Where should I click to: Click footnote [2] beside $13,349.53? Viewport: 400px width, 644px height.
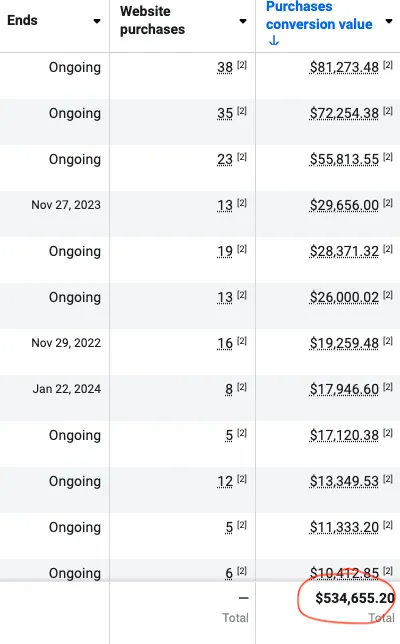click(388, 478)
